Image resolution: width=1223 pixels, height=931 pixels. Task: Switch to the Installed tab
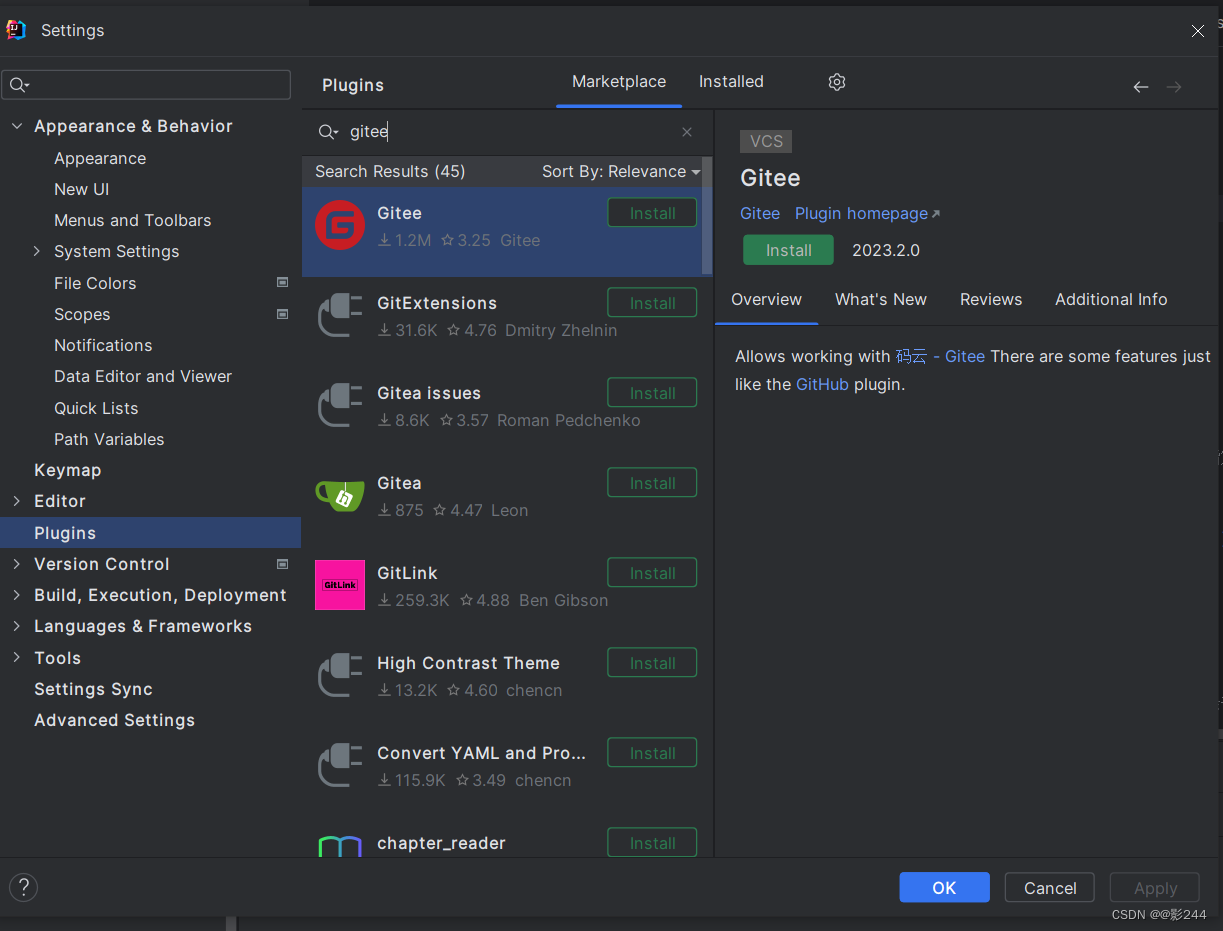click(731, 82)
